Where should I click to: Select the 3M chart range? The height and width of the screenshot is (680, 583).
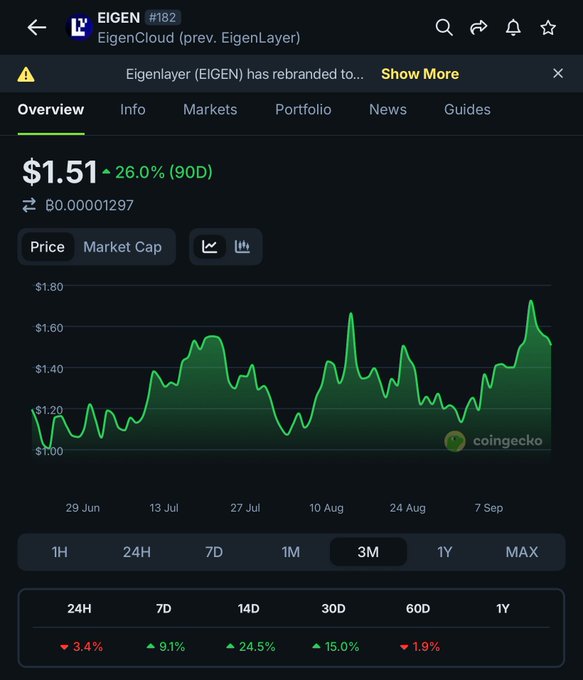pos(368,552)
